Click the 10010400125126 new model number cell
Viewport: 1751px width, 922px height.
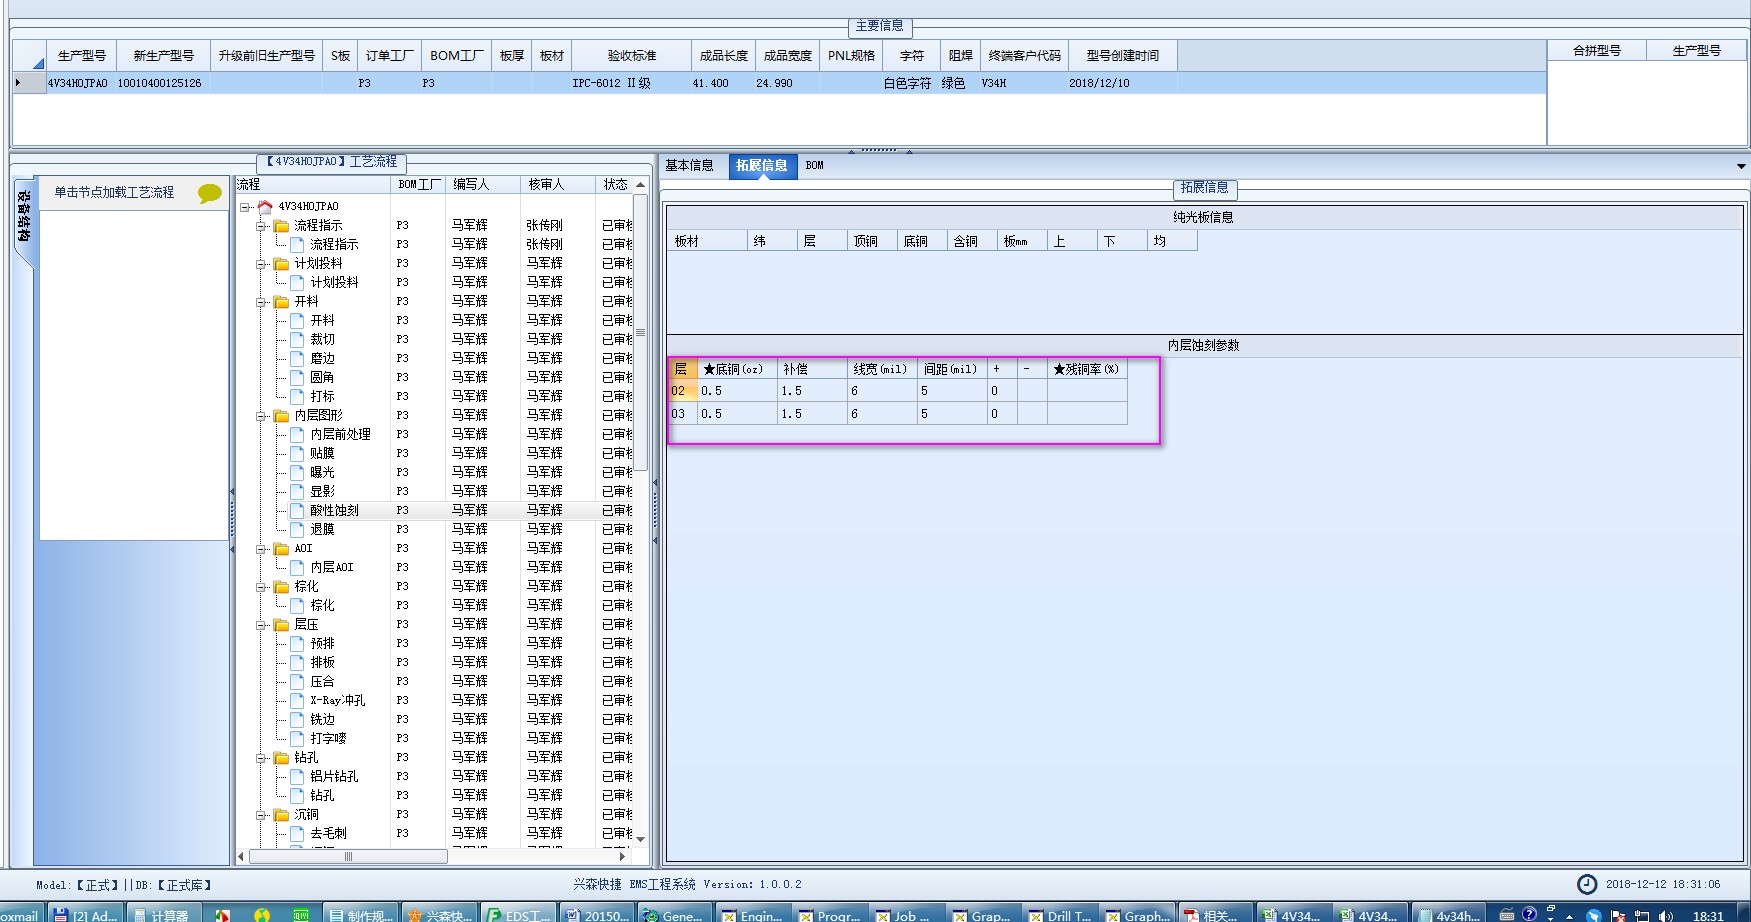[164, 84]
